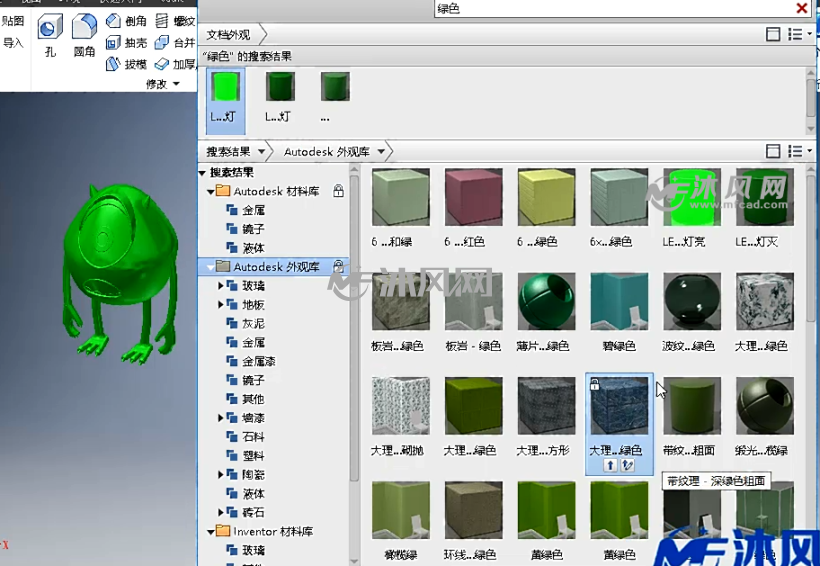
Task: Select the 缎光..榄绿 sphere appearance
Action: coord(764,406)
